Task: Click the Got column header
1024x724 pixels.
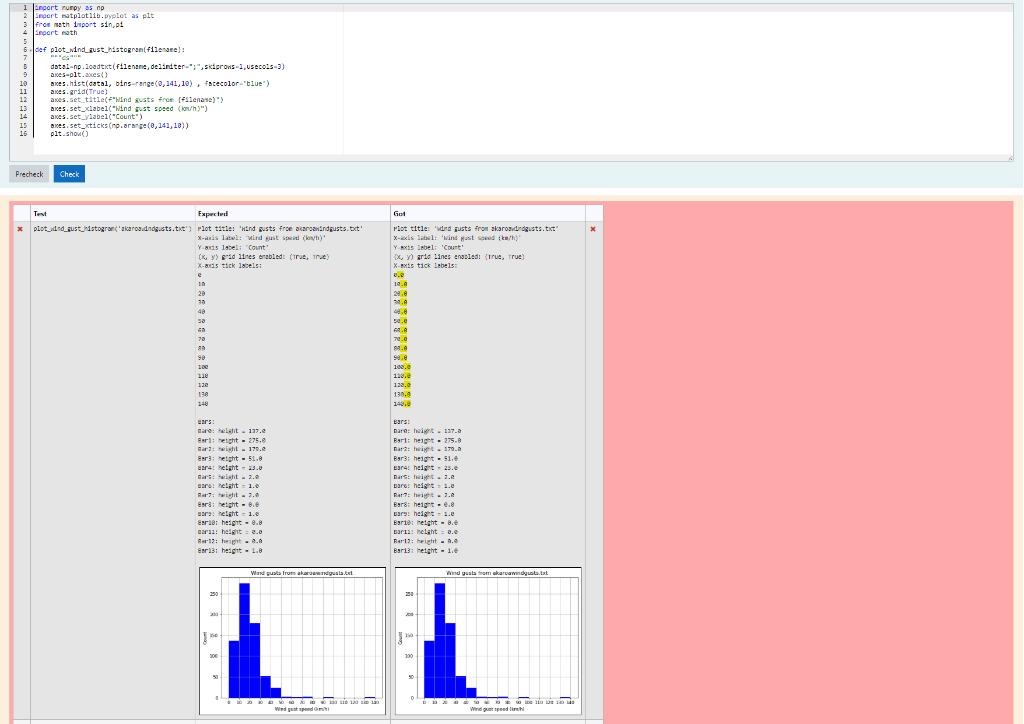Action: 400,213
